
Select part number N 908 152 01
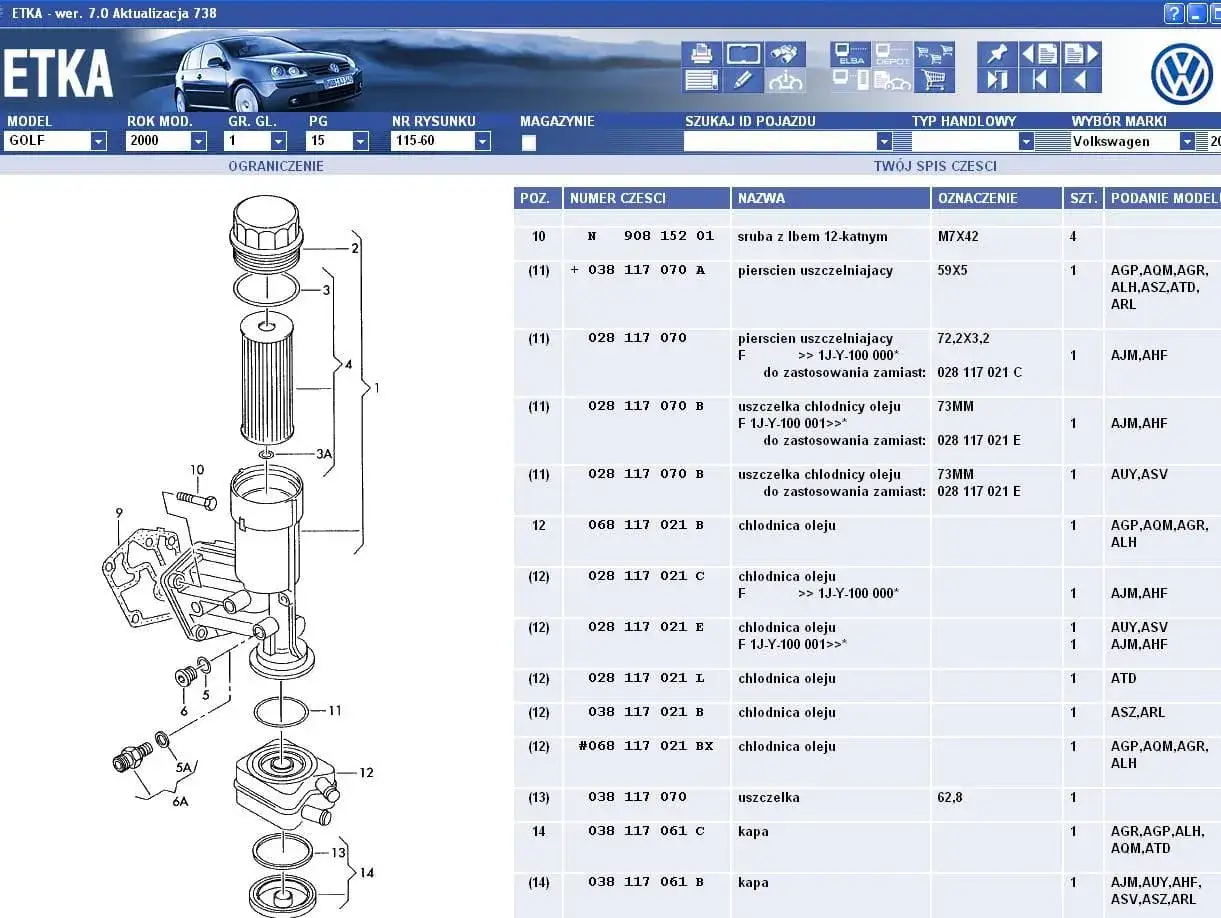point(651,236)
